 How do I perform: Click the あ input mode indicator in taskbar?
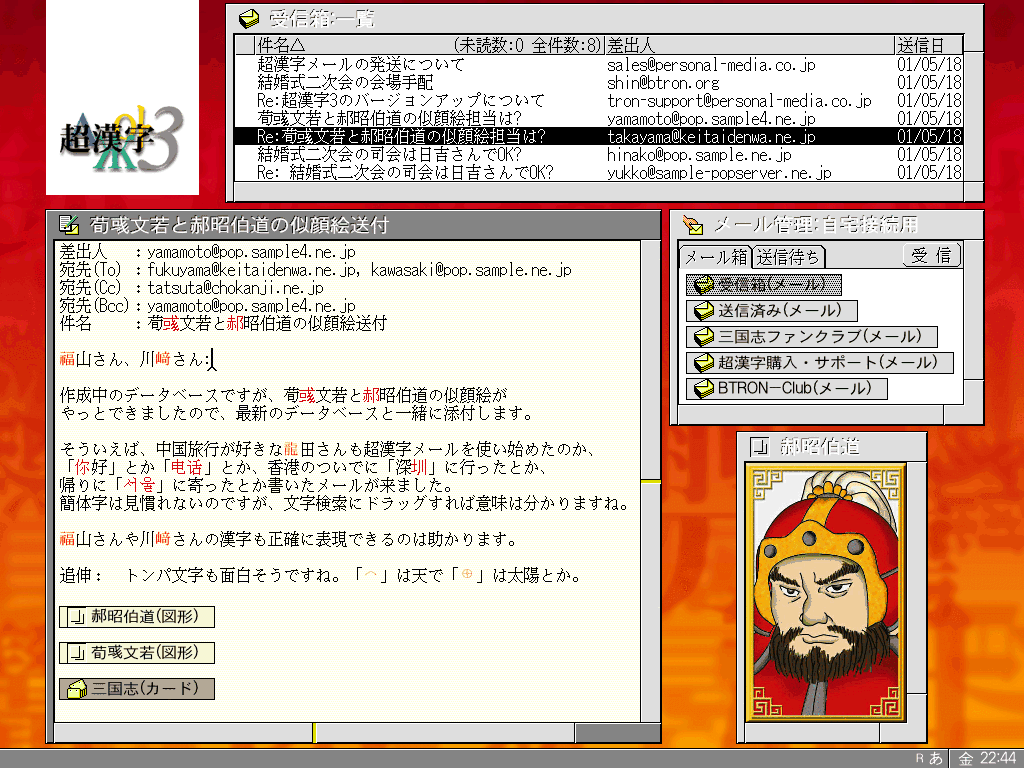tap(936, 758)
